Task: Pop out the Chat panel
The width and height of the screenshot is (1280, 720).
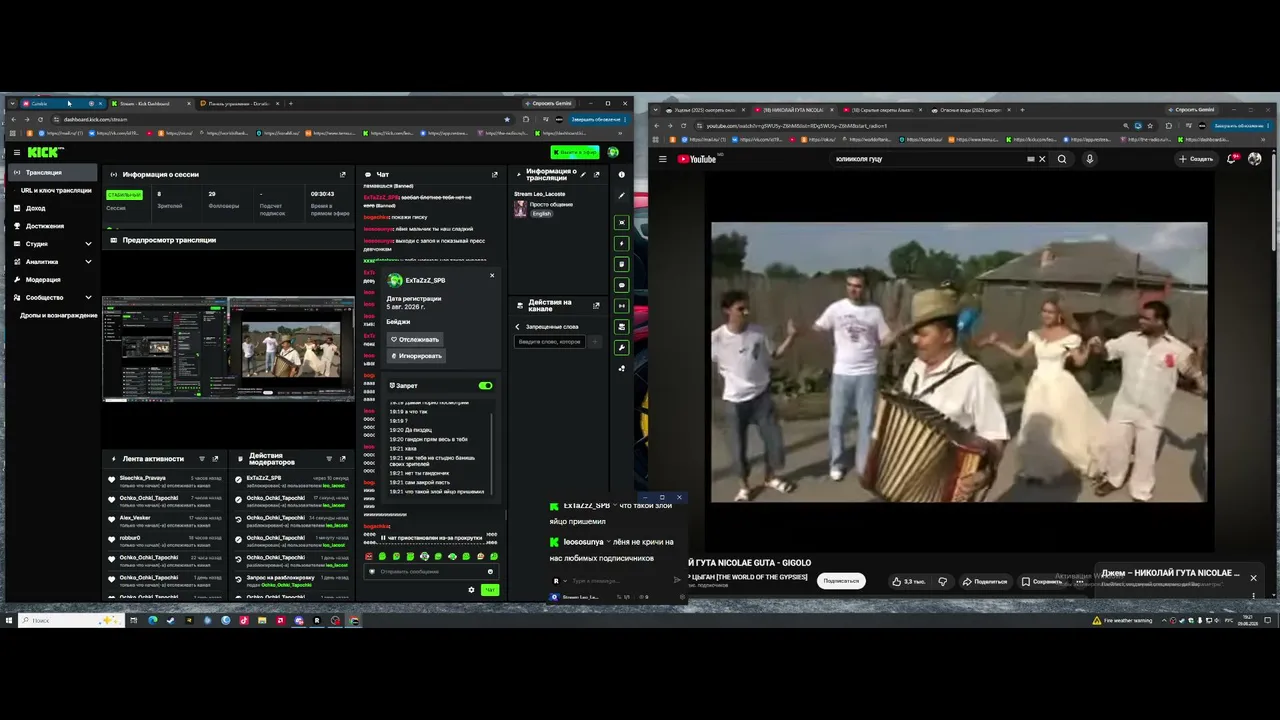Action: (x=494, y=175)
